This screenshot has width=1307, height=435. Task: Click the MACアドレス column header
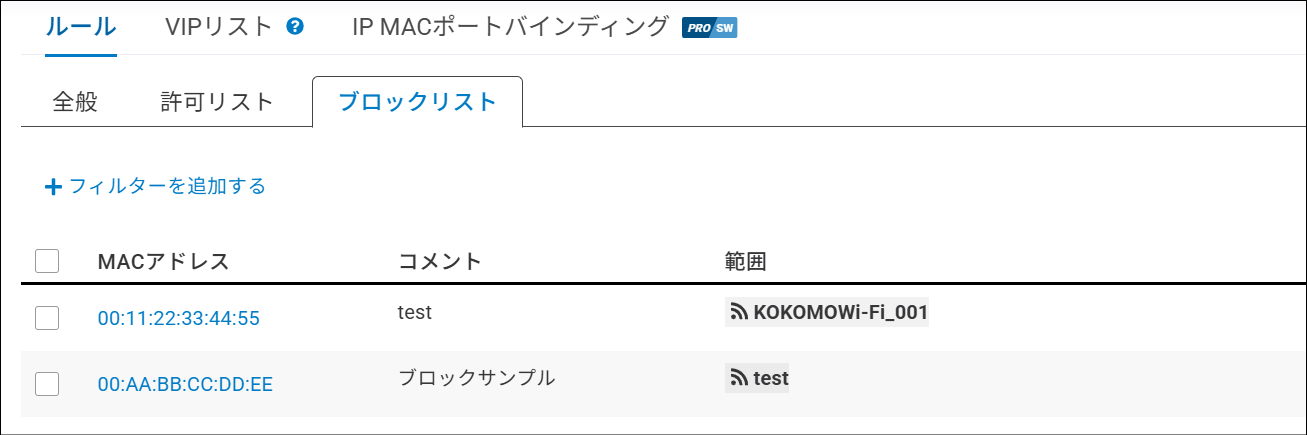[164, 262]
